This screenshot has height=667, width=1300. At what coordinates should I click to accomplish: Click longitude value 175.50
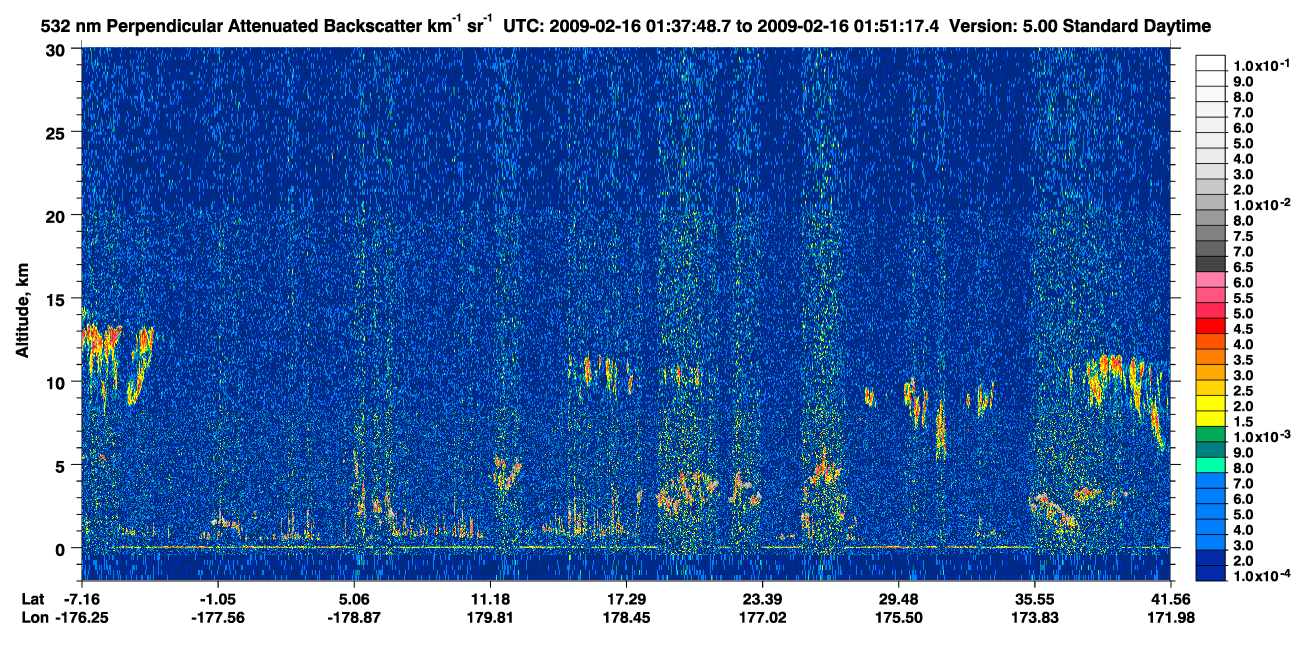pos(898,618)
